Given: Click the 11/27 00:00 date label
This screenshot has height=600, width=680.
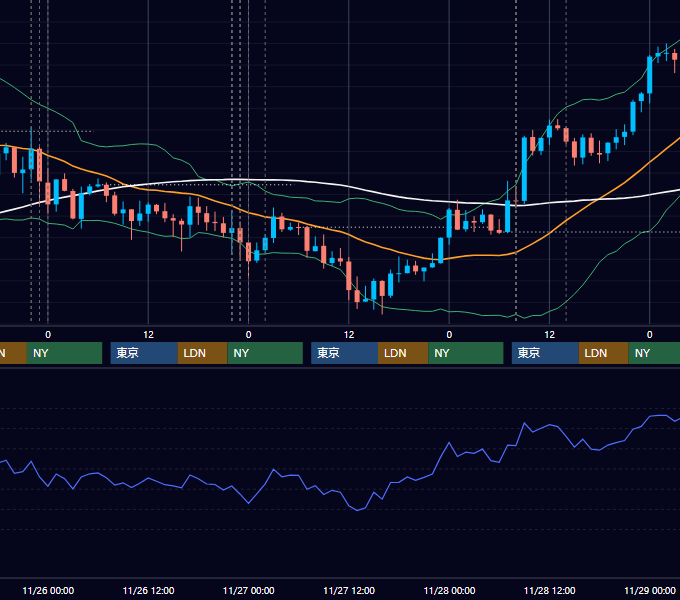Looking at the screenshot, I should click(x=248, y=590).
